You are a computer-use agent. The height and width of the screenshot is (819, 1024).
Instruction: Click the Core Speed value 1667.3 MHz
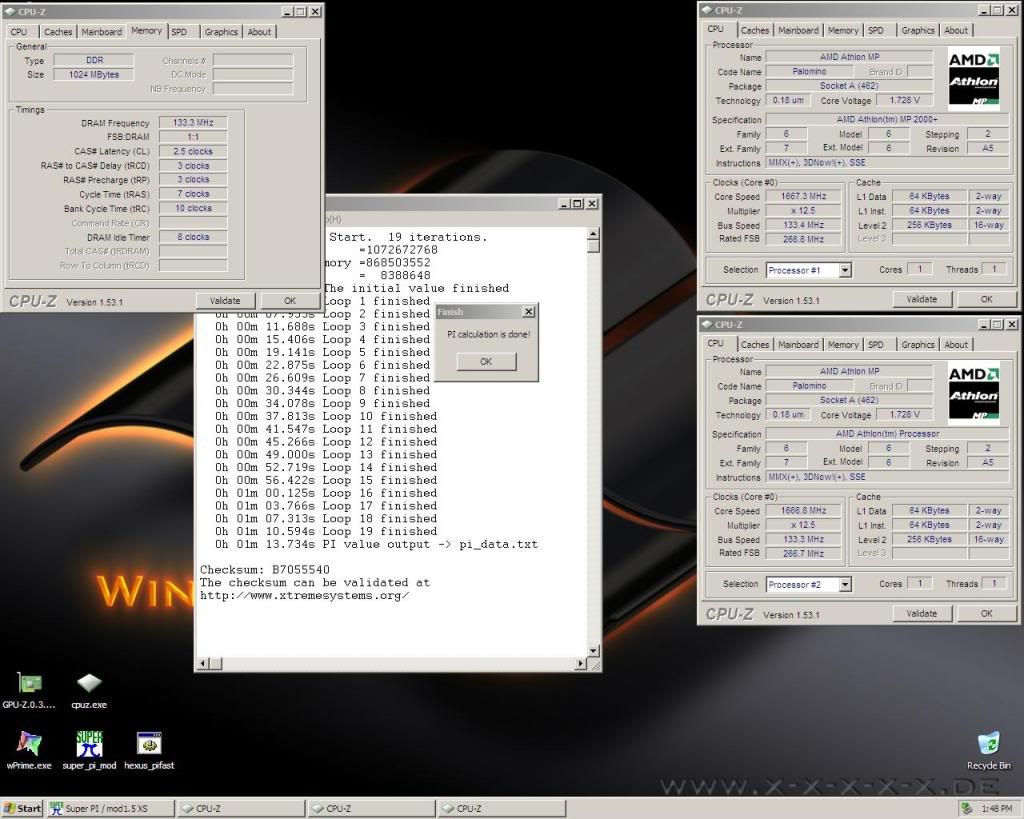804,196
